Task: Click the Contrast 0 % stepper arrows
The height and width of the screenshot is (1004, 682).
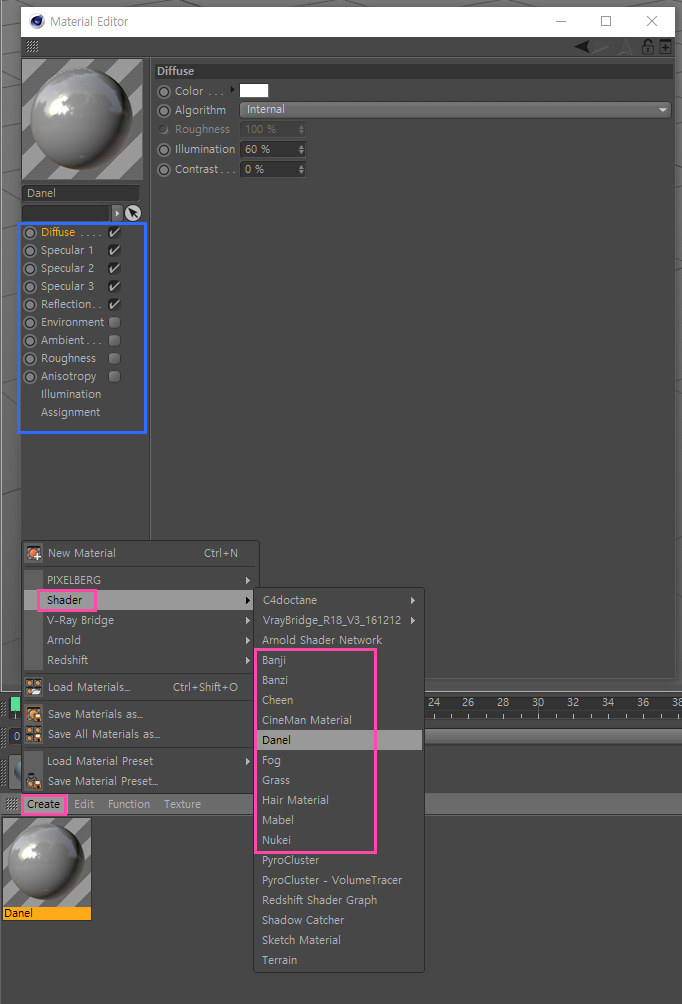Action: pos(301,170)
